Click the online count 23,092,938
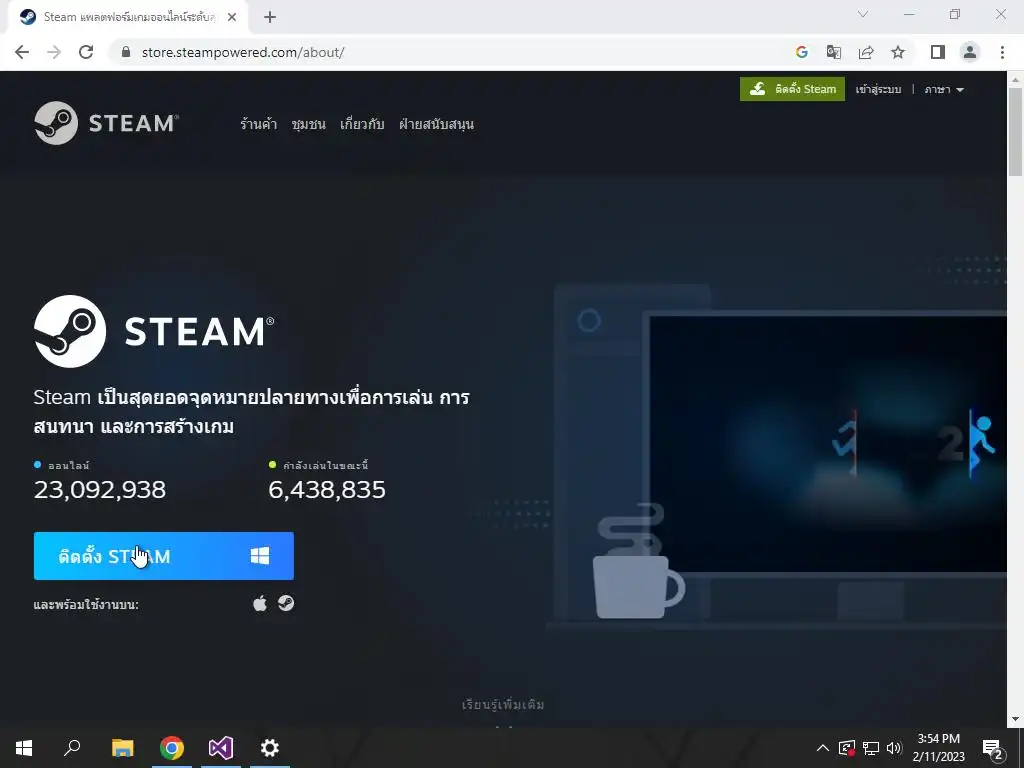The width and height of the screenshot is (1024, 768). pyautogui.click(x=100, y=490)
